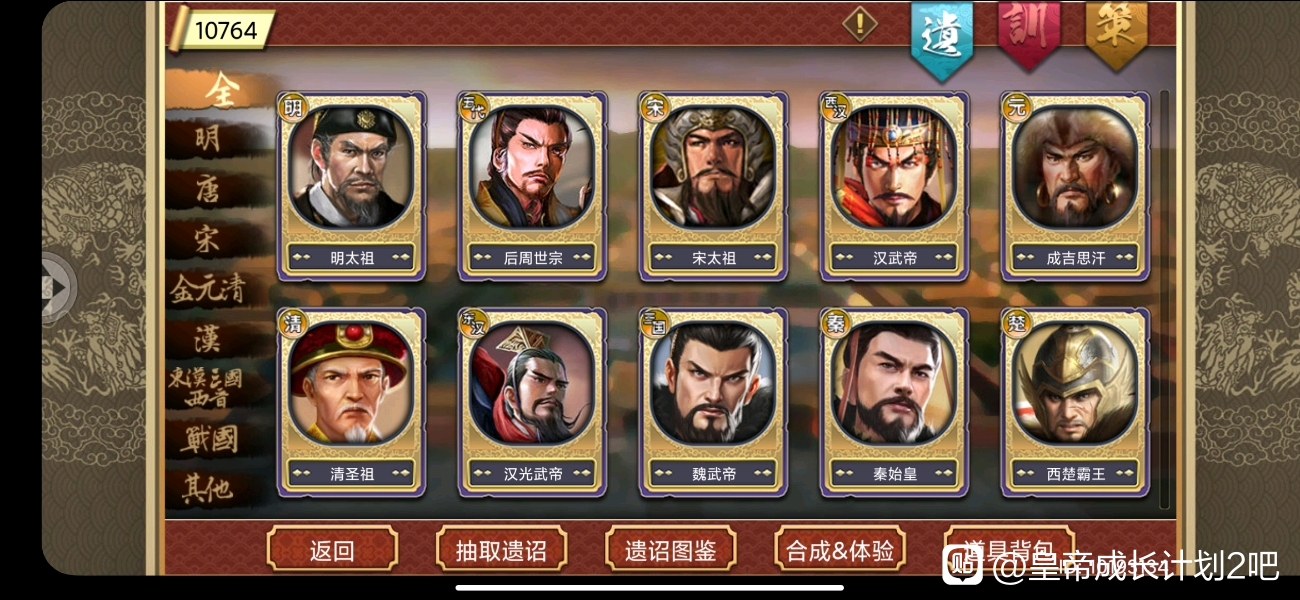Open the 遗诏图鉴 button
Screen dimensions: 1300x600
pos(671,550)
